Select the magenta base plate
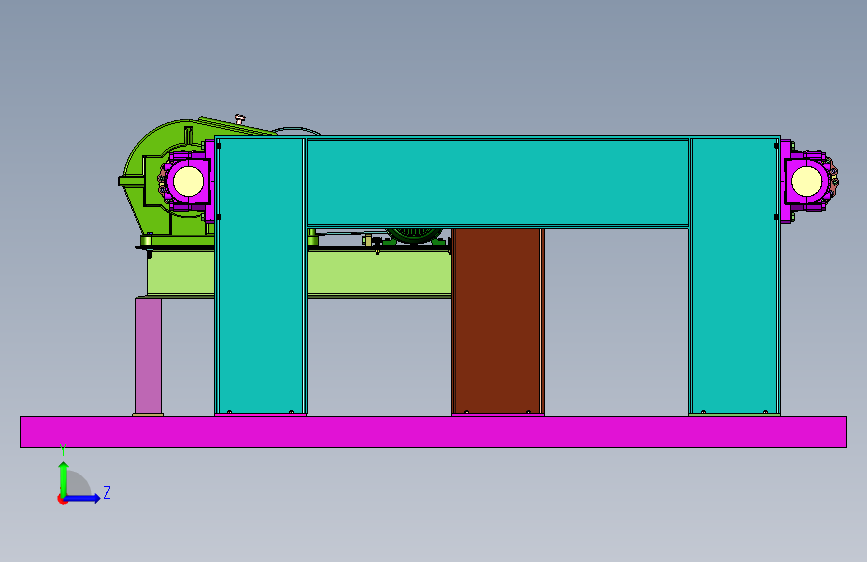This screenshot has height=562, width=867. [433, 432]
